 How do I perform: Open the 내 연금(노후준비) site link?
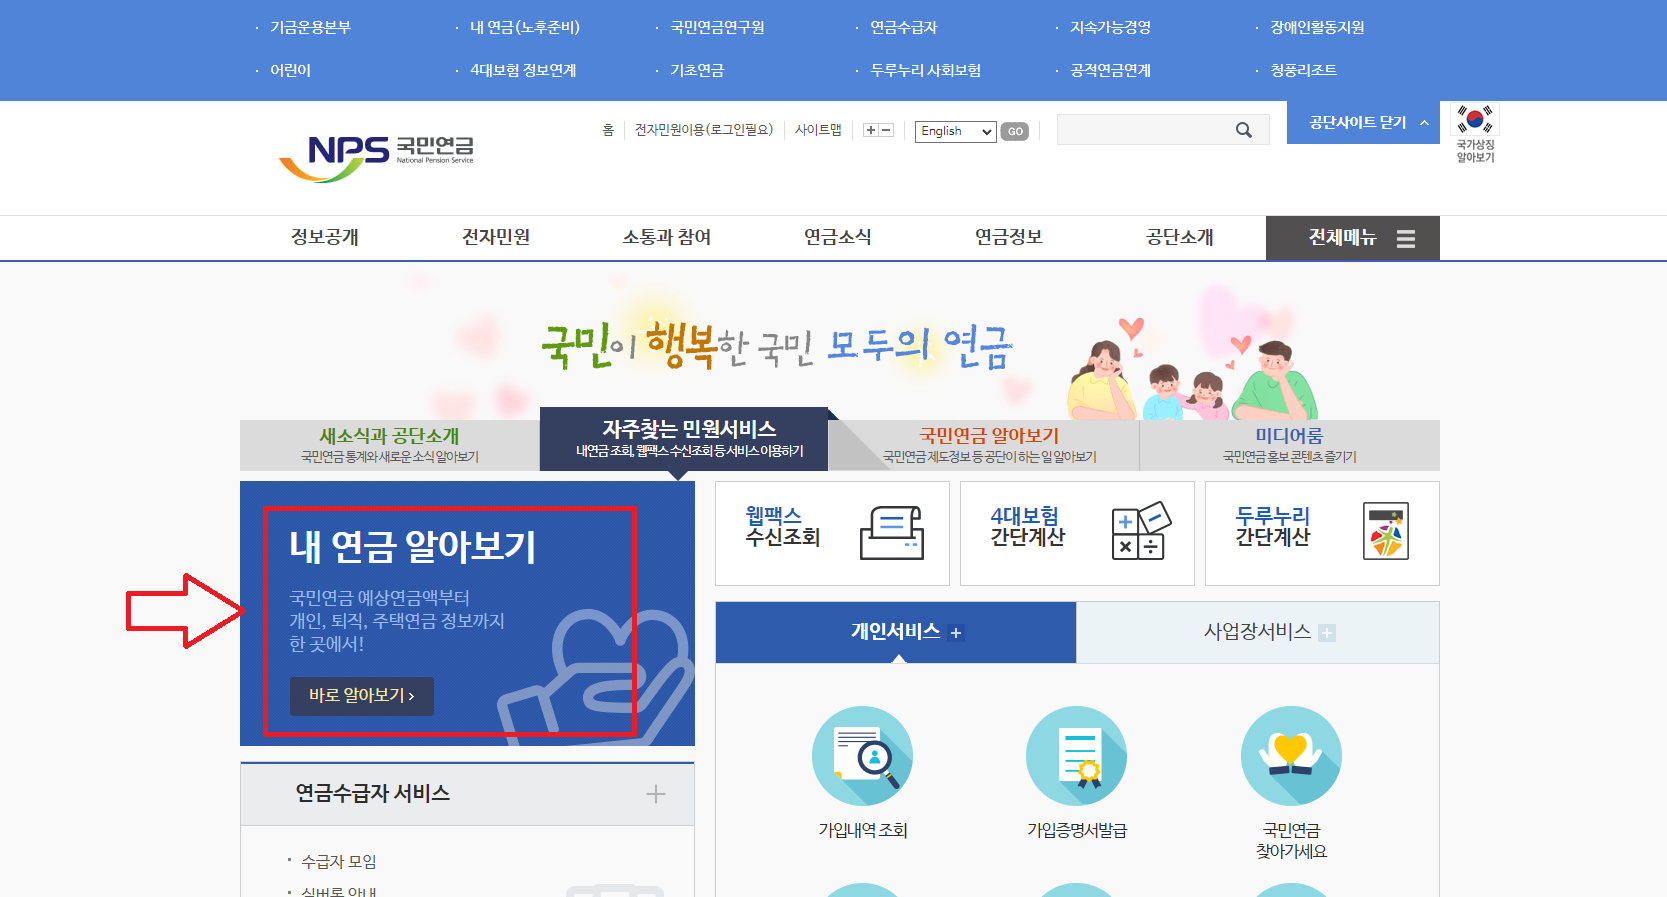(x=525, y=28)
